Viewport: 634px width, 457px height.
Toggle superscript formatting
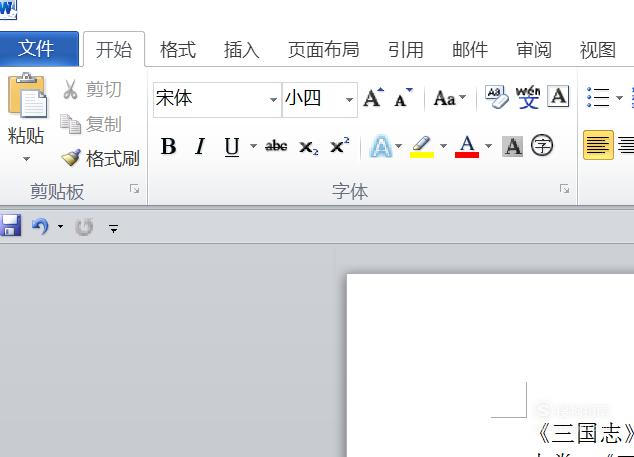(x=339, y=146)
